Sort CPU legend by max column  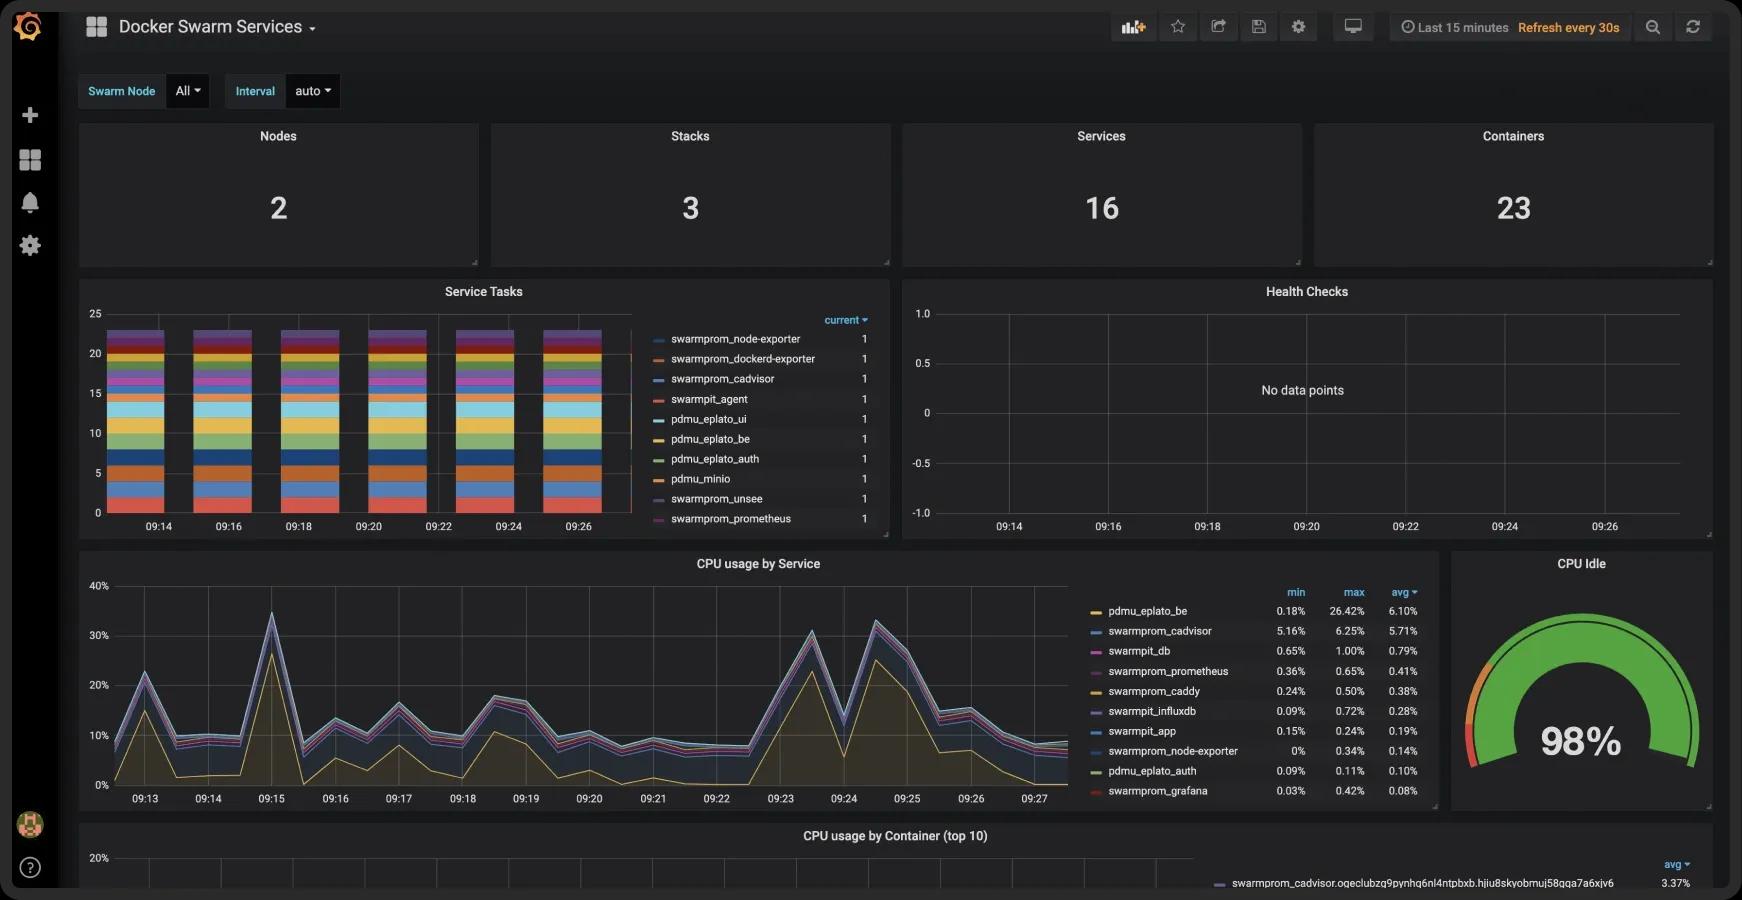(x=1354, y=592)
